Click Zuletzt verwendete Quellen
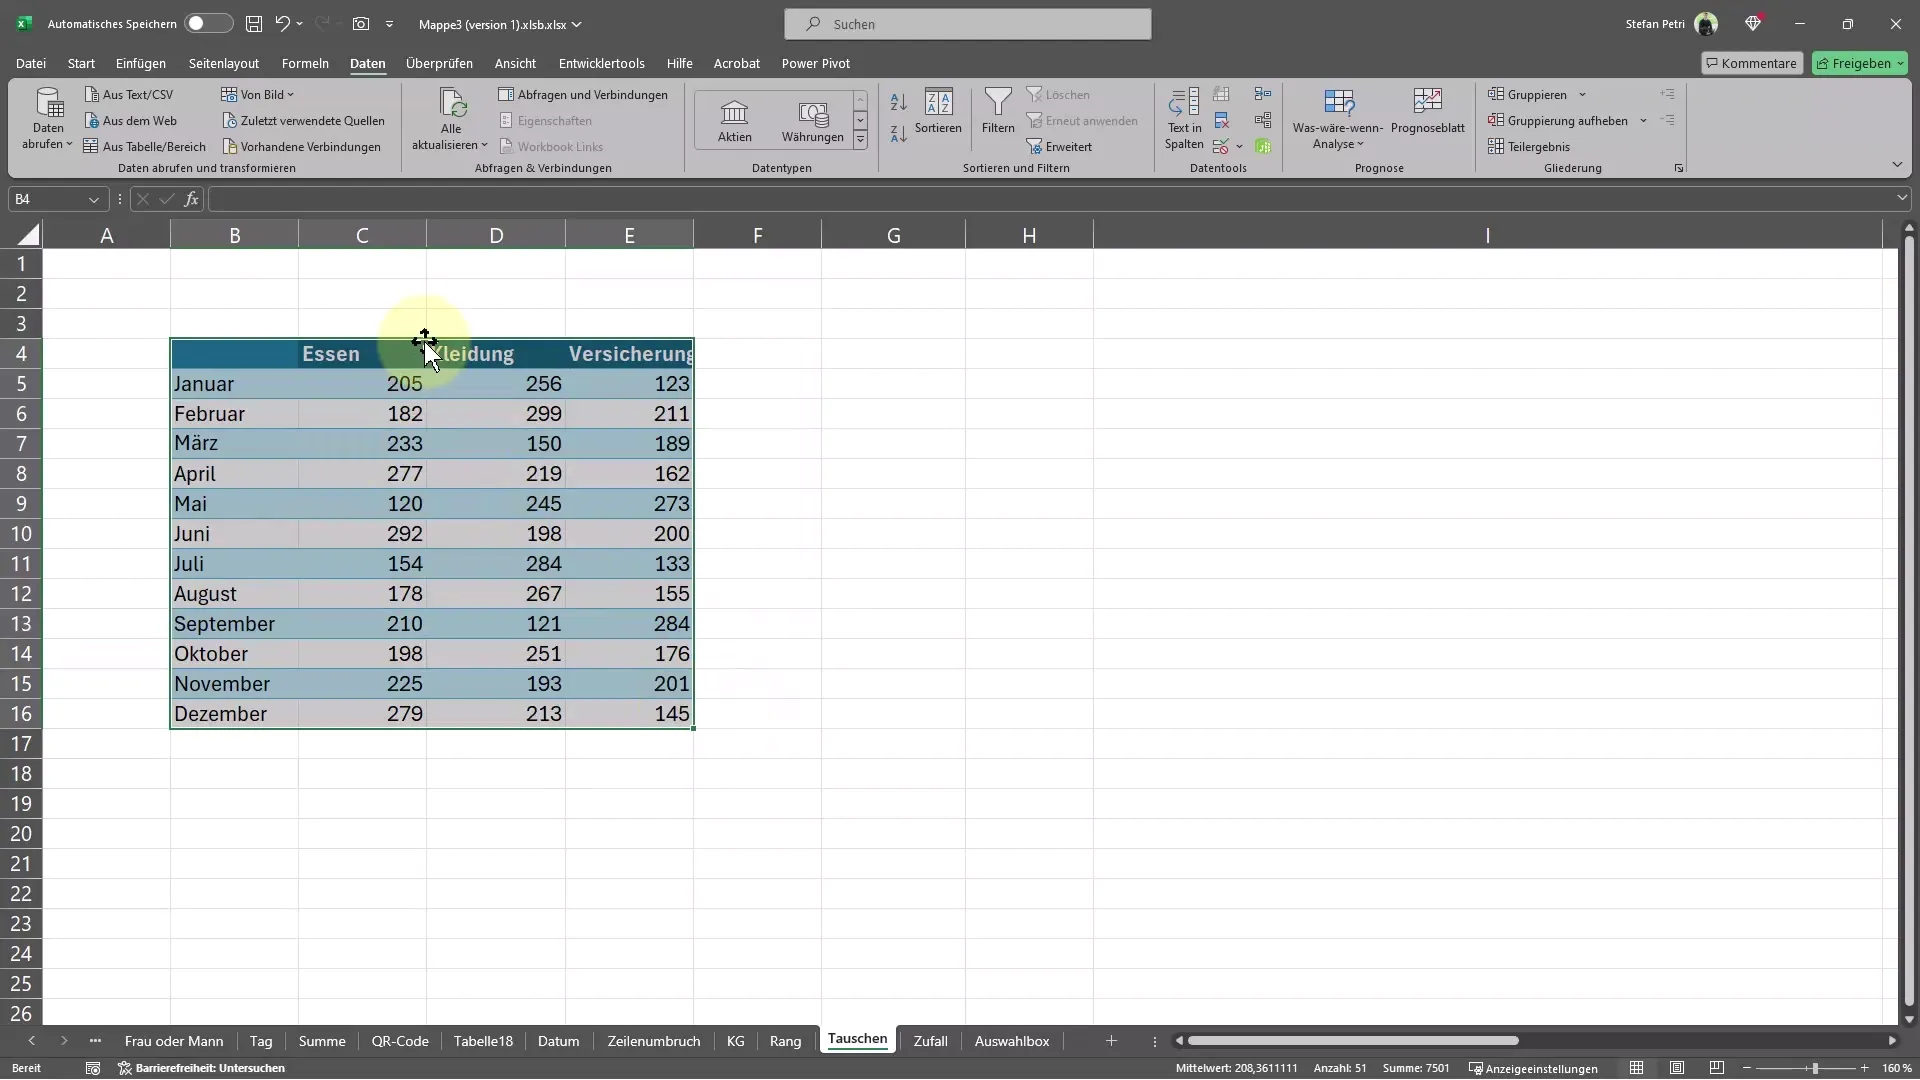This screenshot has width=1920, height=1080. pyautogui.click(x=303, y=121)
